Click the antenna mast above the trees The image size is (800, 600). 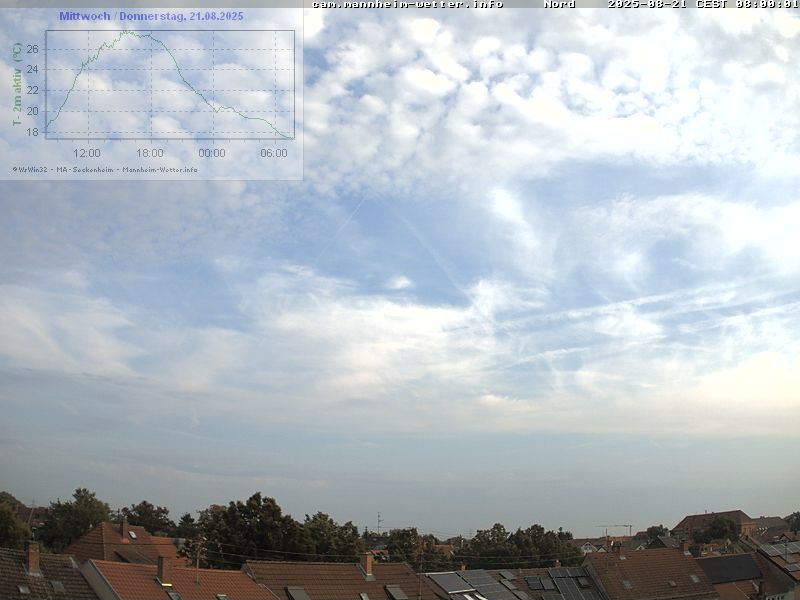(379, 522)
